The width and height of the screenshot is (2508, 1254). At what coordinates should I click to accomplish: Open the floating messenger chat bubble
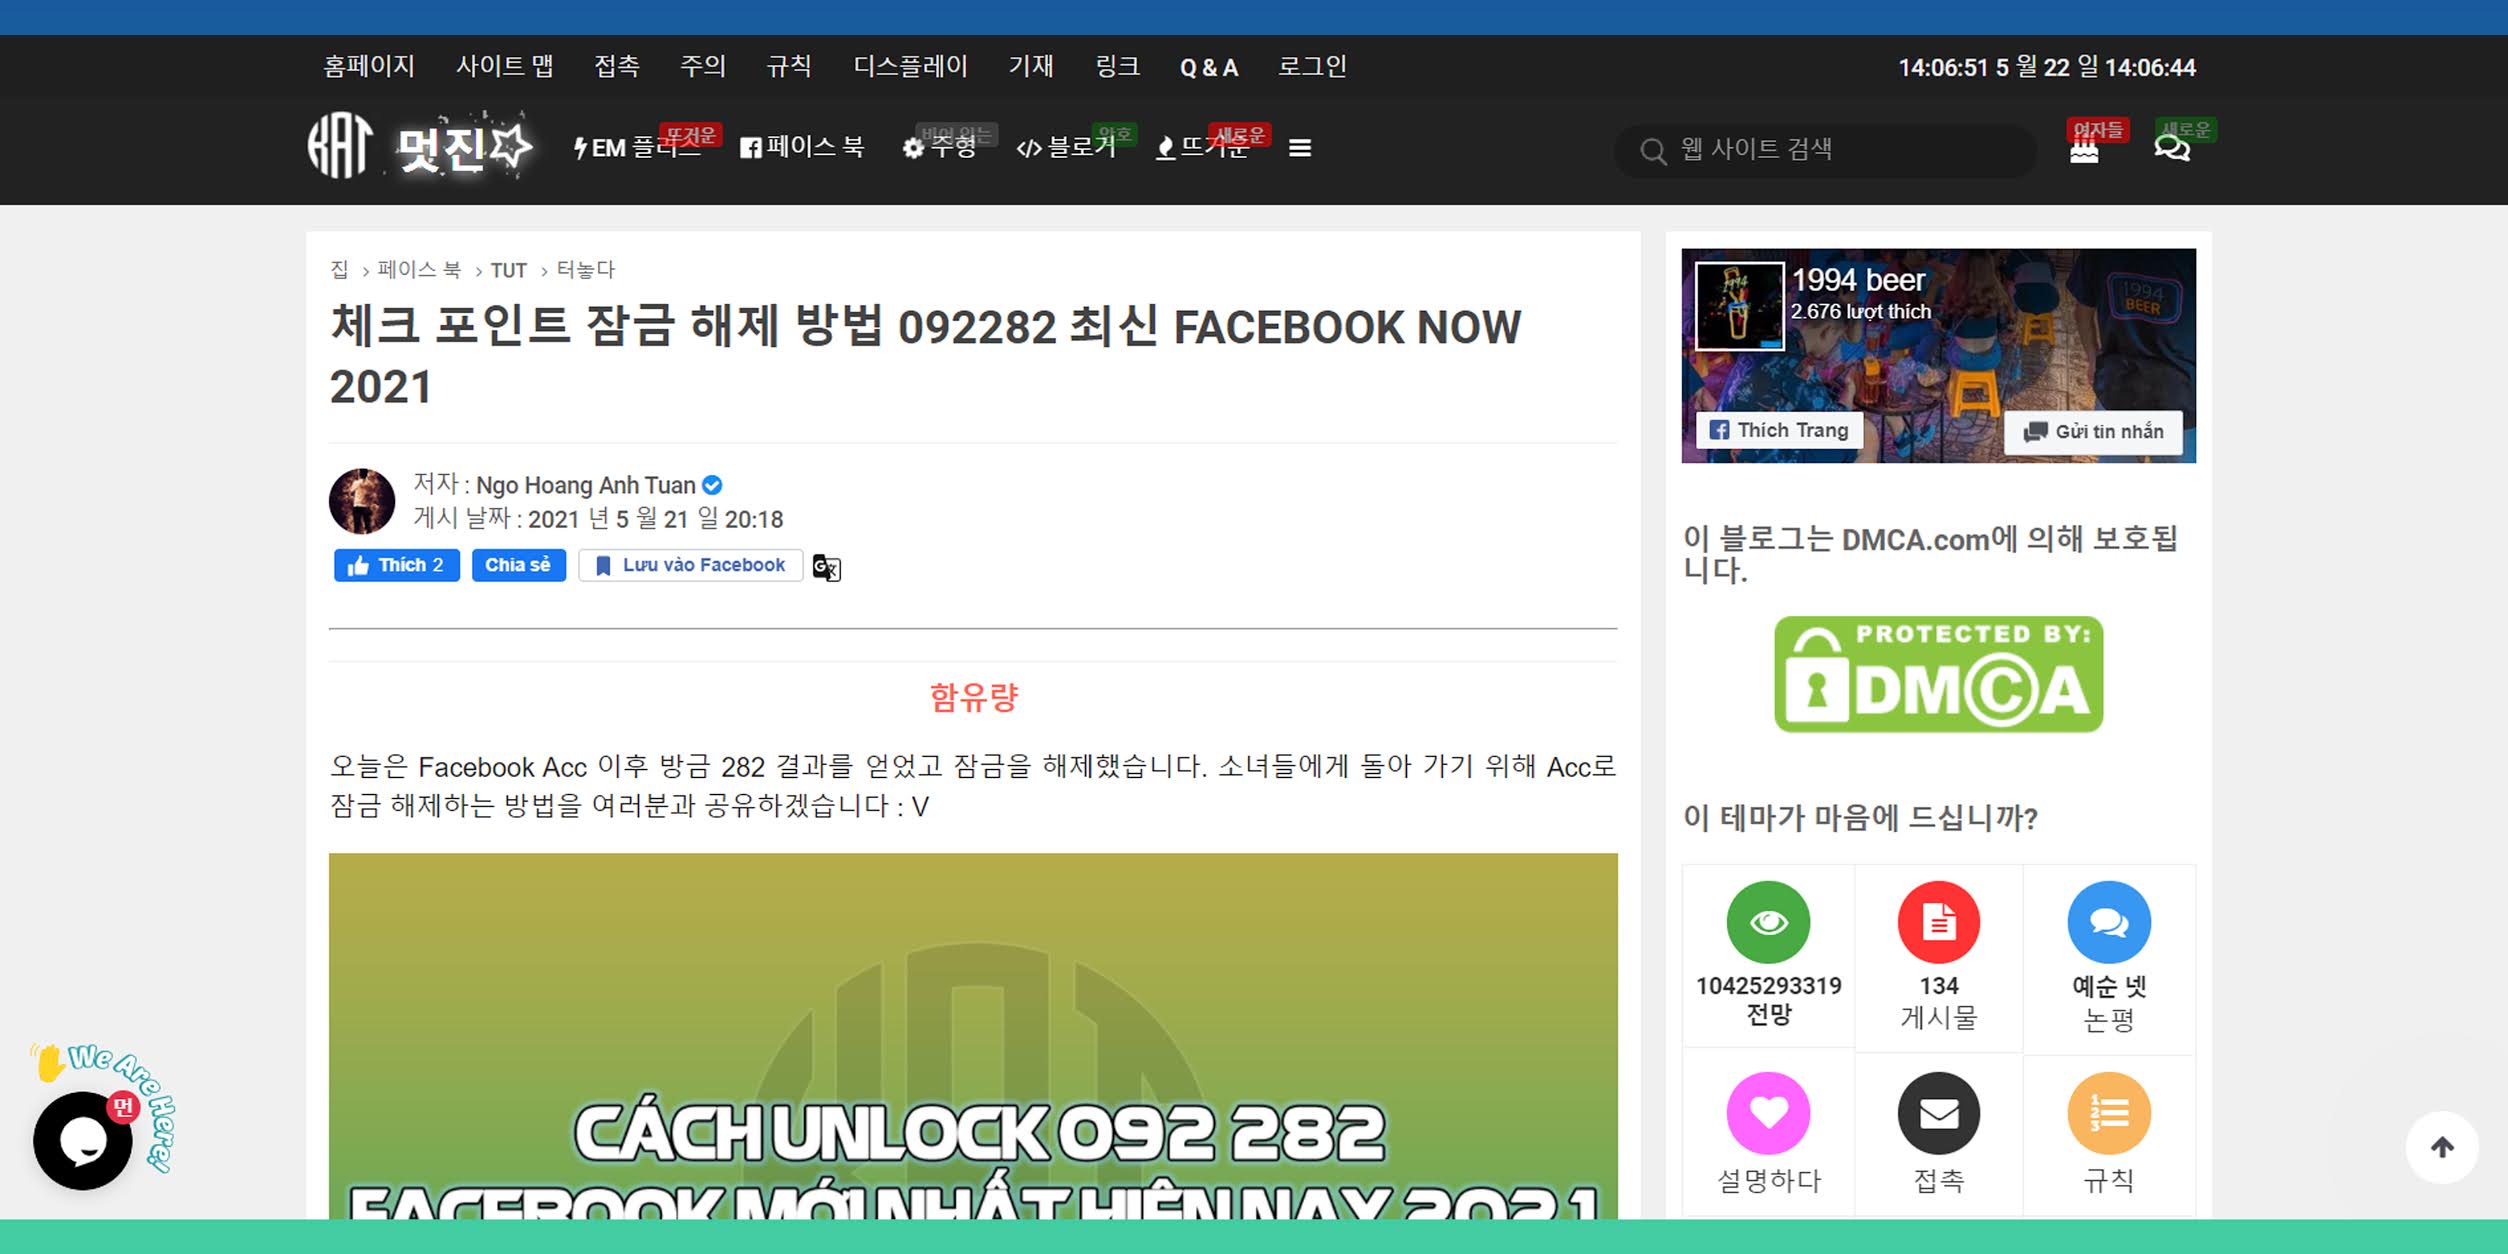click(x=83, y=1140)
